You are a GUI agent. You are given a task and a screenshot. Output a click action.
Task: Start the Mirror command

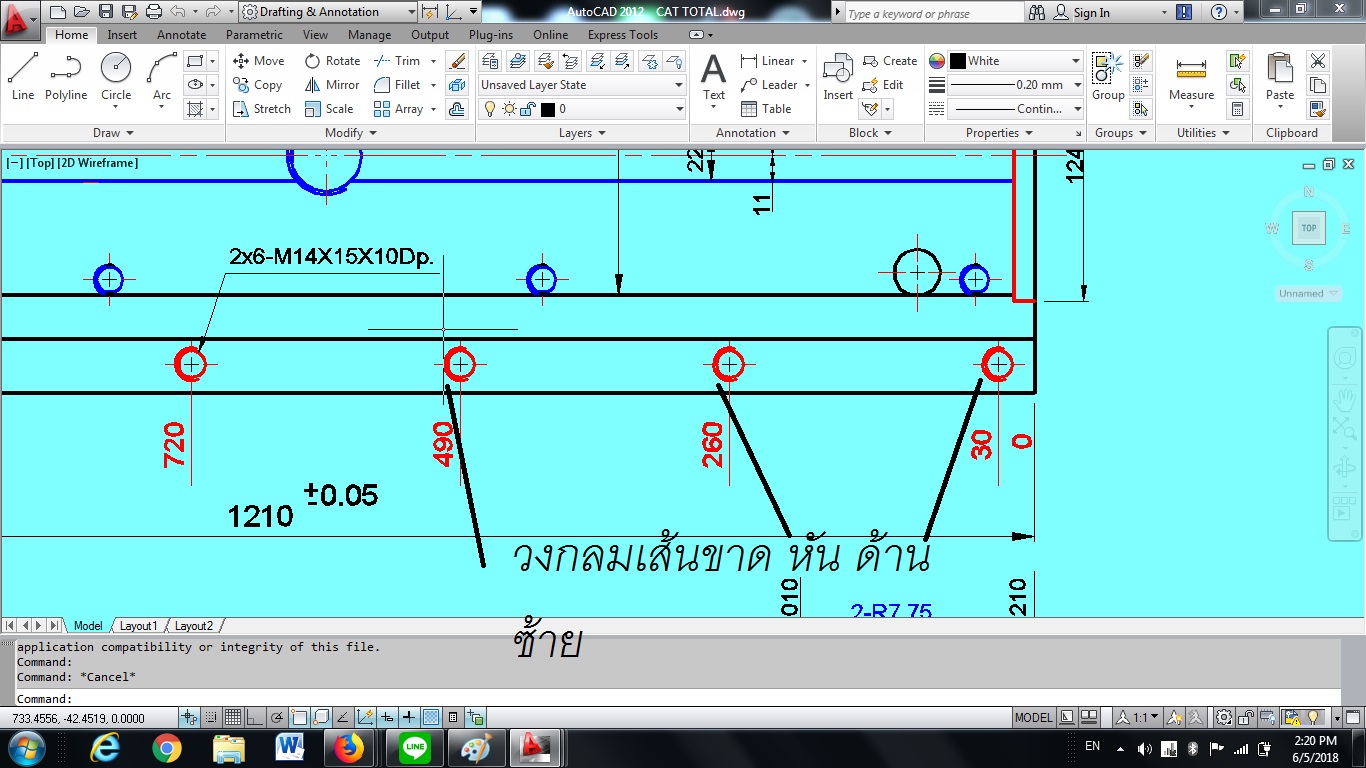333,85
